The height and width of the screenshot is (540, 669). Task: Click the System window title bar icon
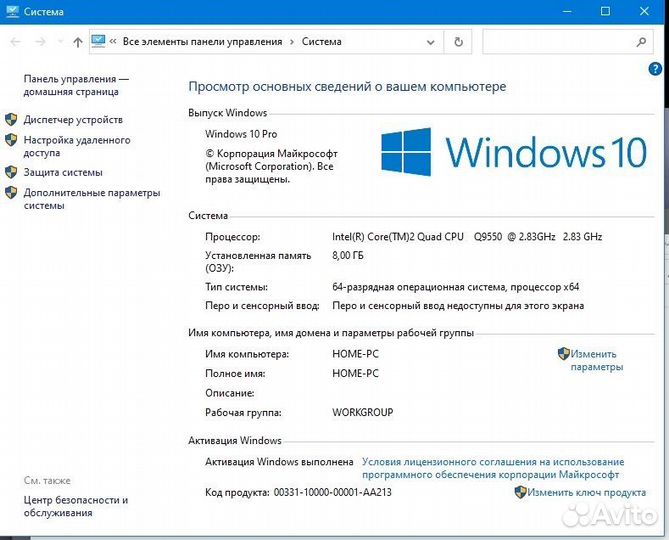(x=12, y=11)
